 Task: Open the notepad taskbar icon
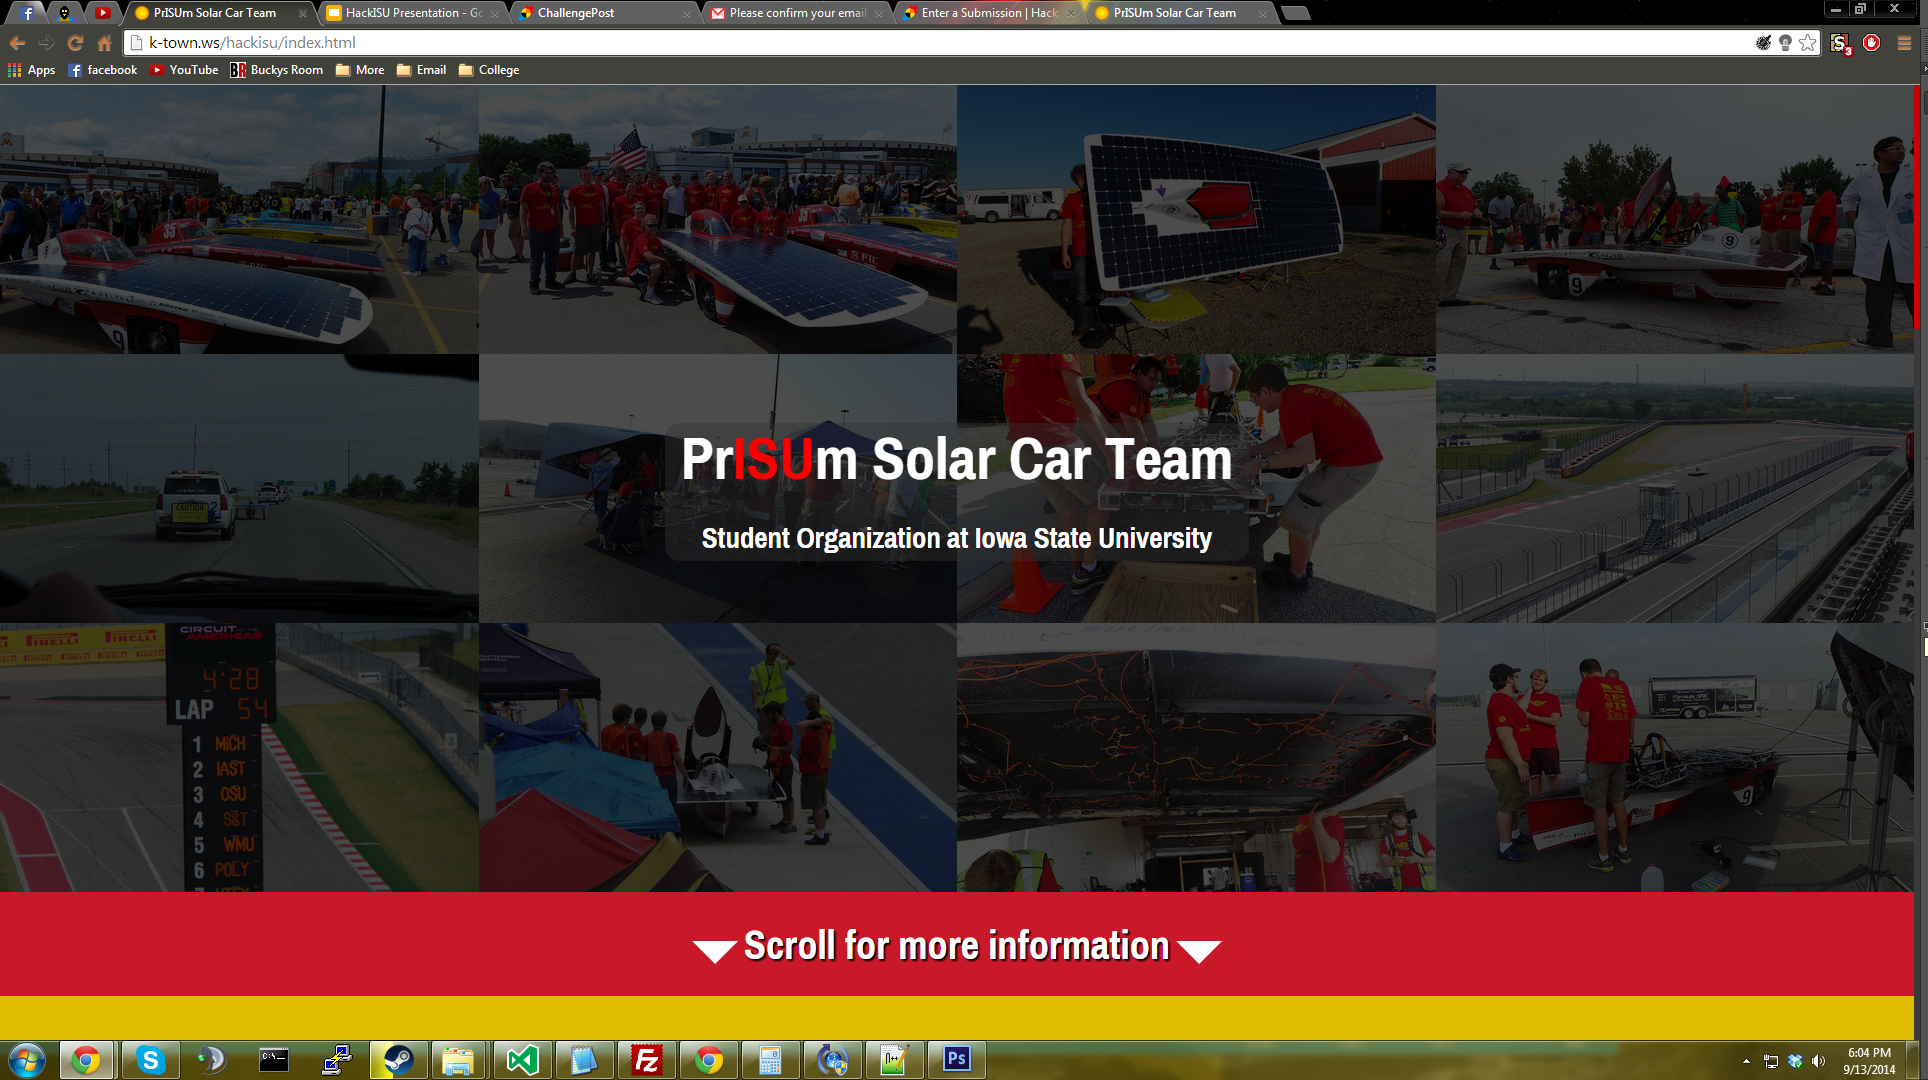[x=584, y=1060]
